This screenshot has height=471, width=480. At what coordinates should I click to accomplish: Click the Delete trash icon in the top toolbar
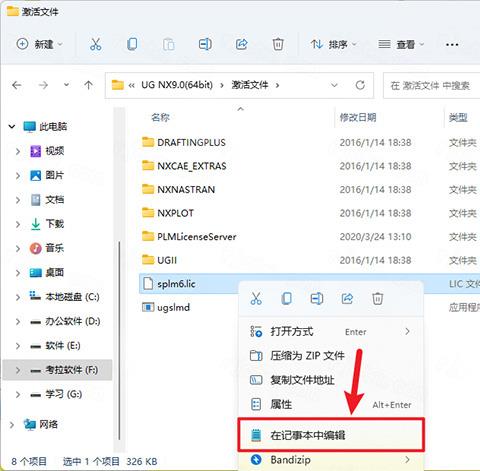pos(278,44)
